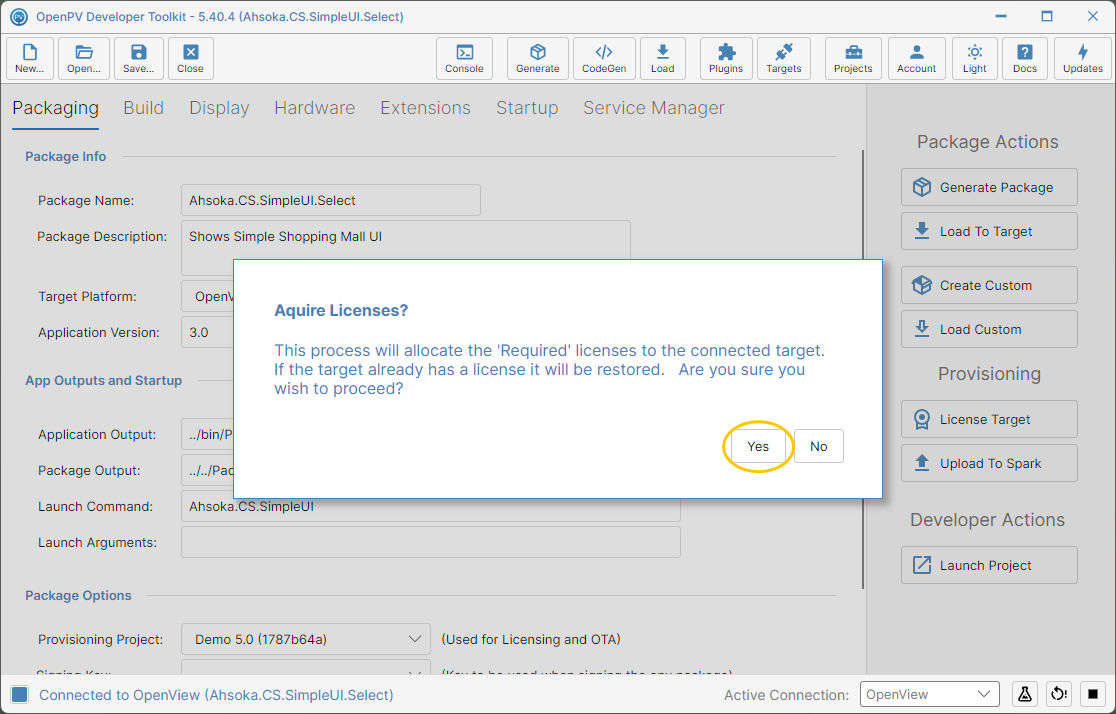Image resolution: width=1116 pixels, height=714 pixels.
Task: Click the Launch Project button
Action: coord(989,565)
